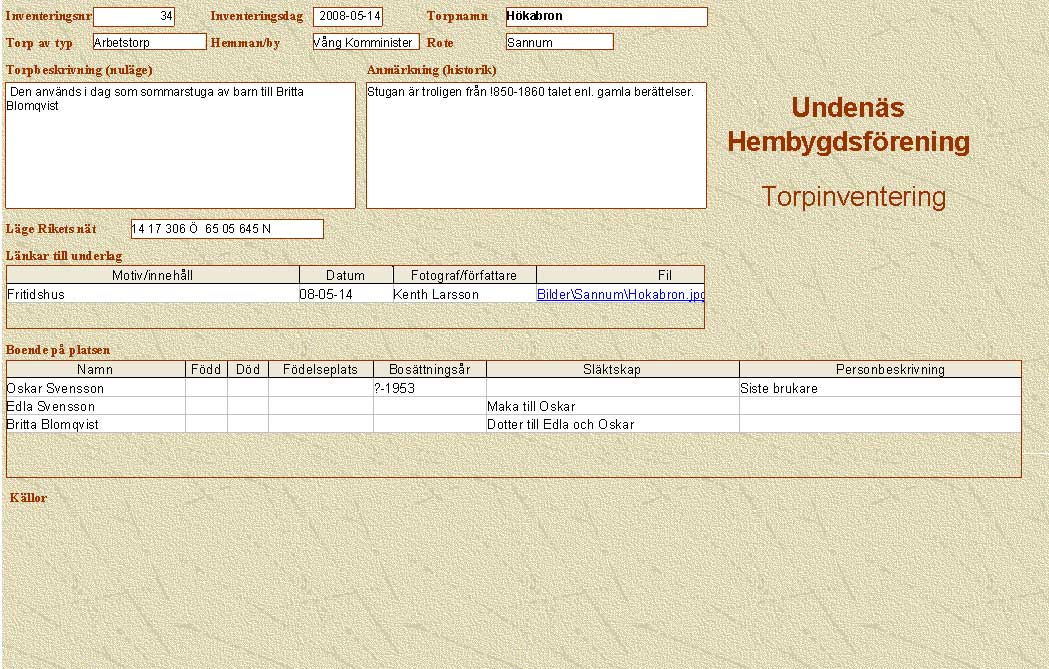Select the Oskar Svensson name row

tap(95, 388)
